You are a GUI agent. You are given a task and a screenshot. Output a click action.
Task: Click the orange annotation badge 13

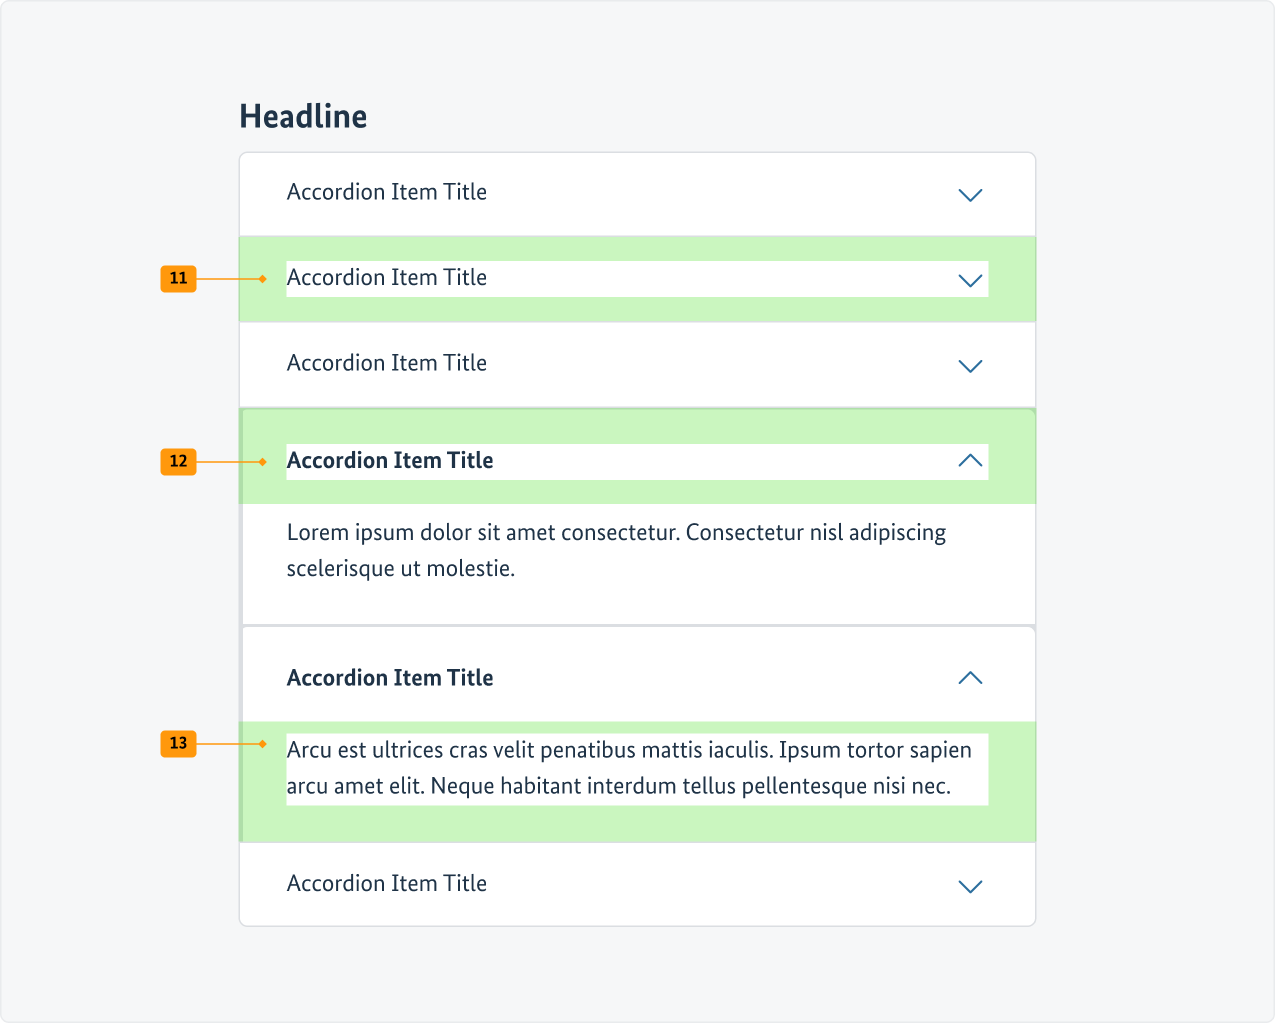coord(178,743)
